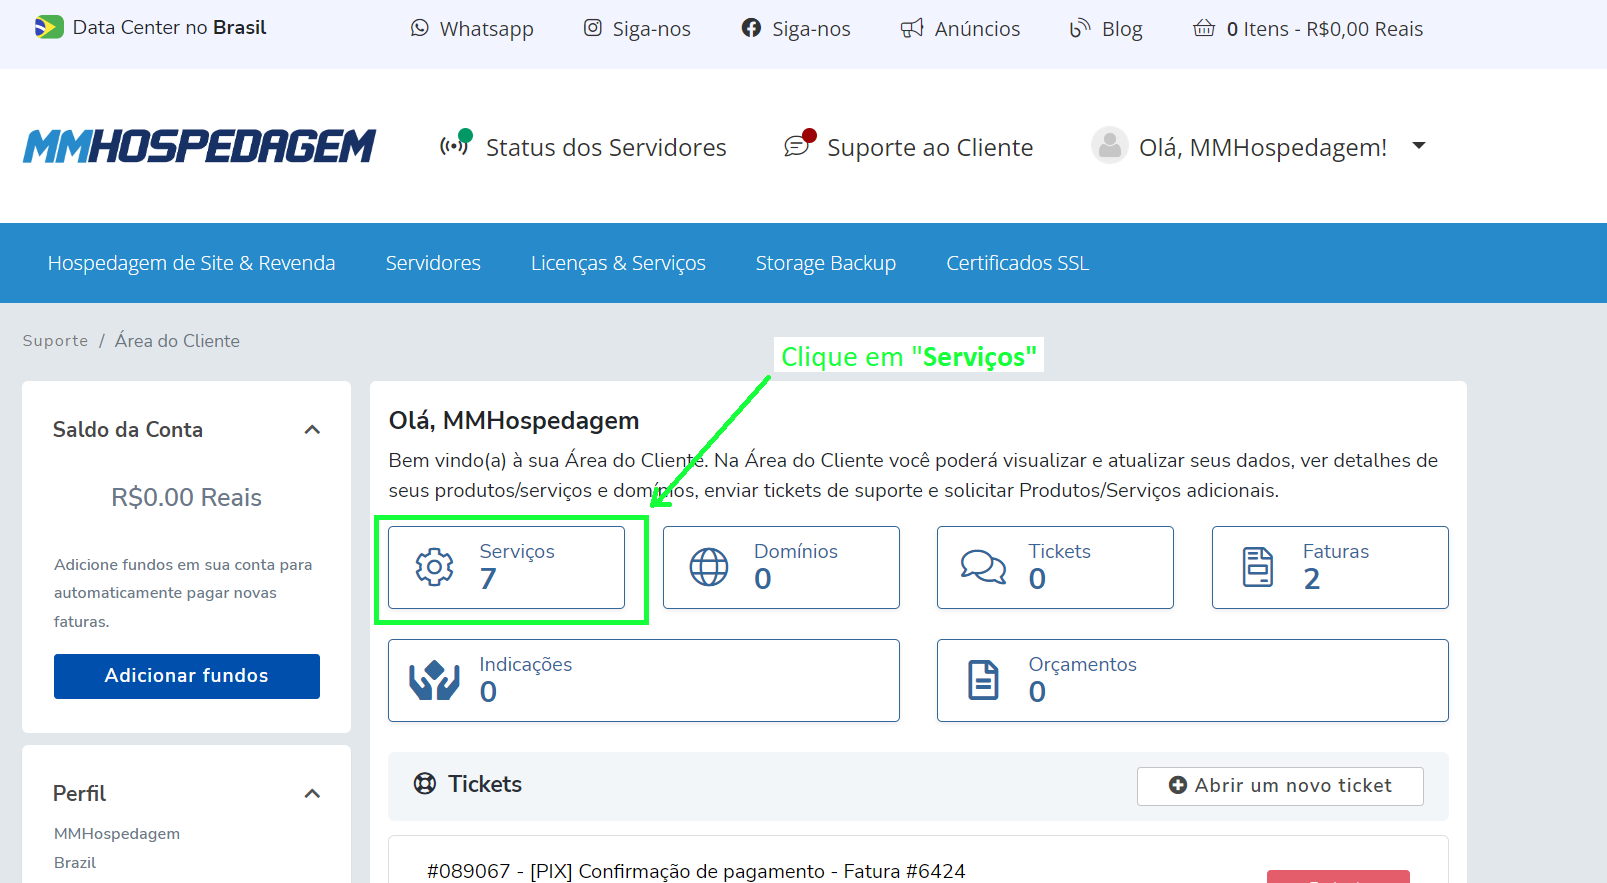
Task: Click the Instagram icon beside Siga-nos
Action: pos(593,28)
